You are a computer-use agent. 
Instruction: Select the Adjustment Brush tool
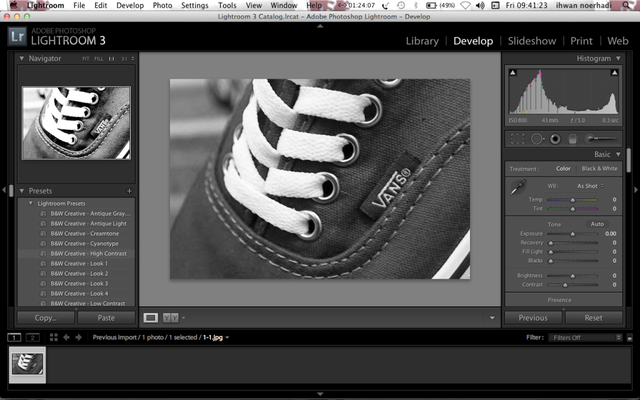click(601, 139)
